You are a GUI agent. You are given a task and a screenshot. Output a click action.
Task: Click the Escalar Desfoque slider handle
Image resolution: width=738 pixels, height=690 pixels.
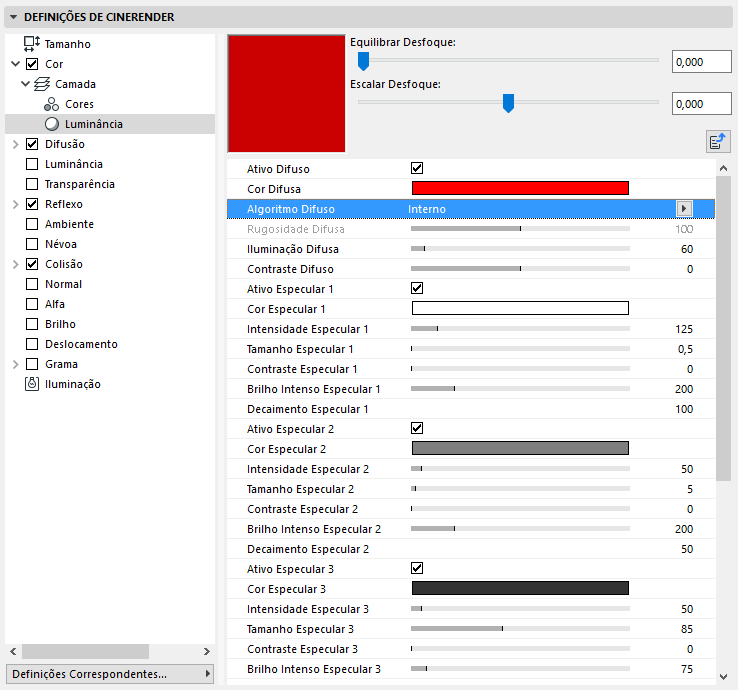(x=508, y=104)
